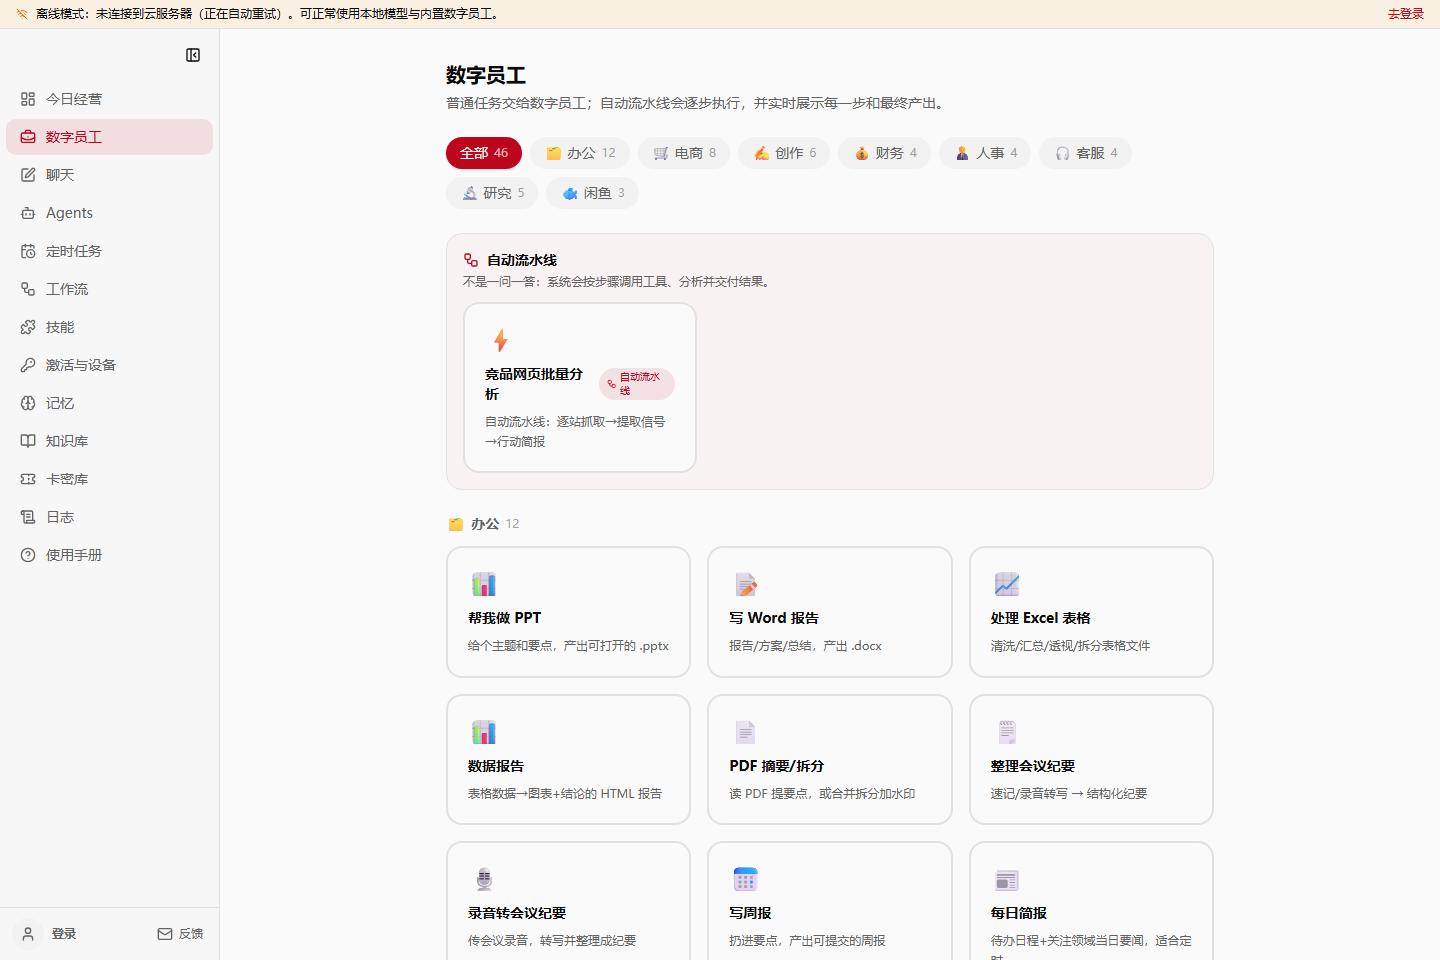Open the PDF 摘要/拆分 card title
The width and height of the screenshot is (1440, 960).
(x=777, y=766)
